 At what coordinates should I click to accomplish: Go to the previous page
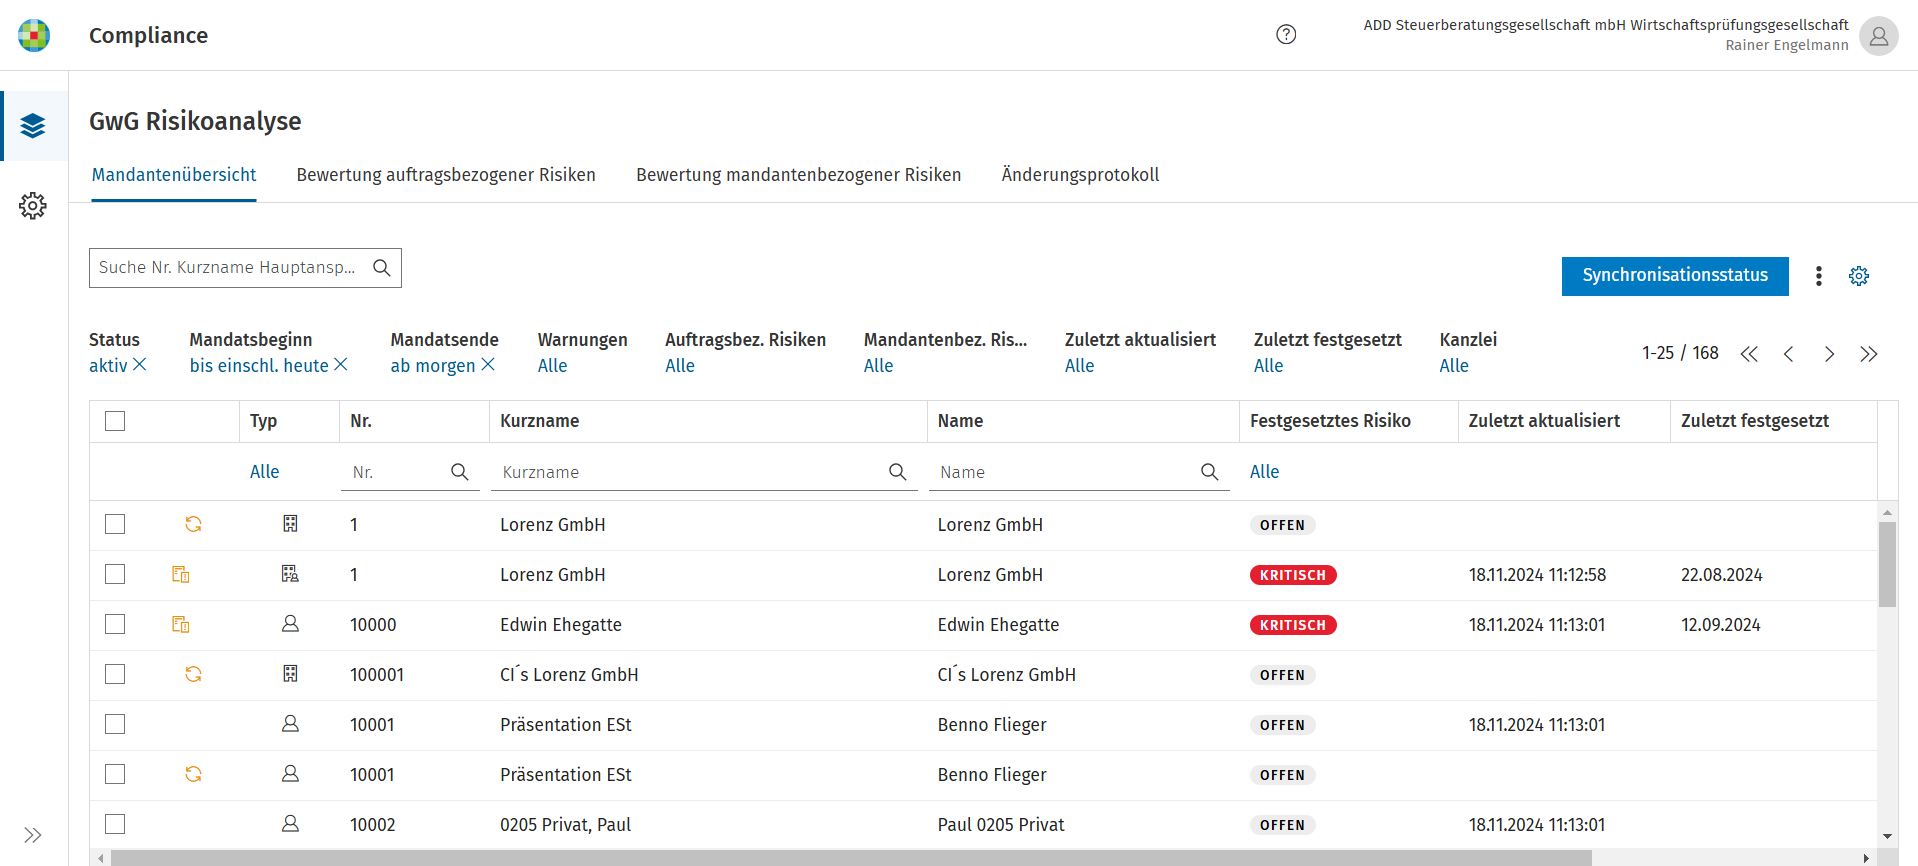pos(1789,354)
